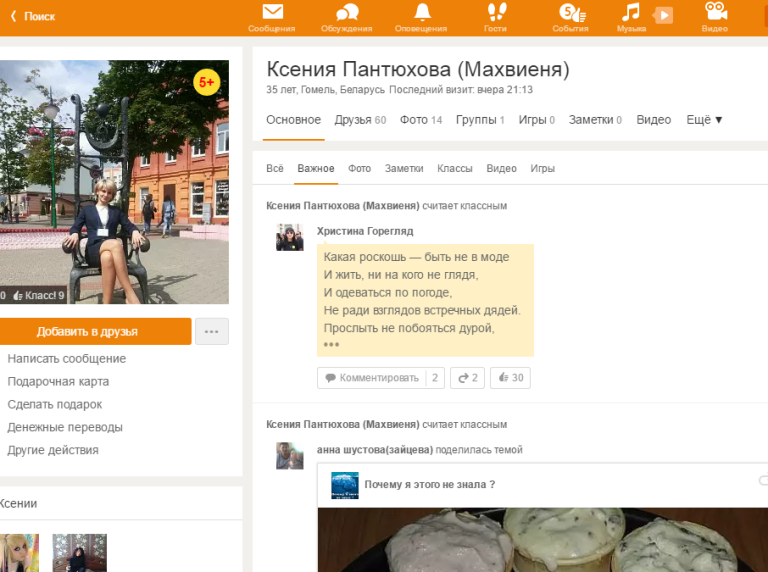The width and height of the screenshot is (768, 572).
Task: Select the Заметки feed filter
Action: pyautogui.click(x=404, y=168)
